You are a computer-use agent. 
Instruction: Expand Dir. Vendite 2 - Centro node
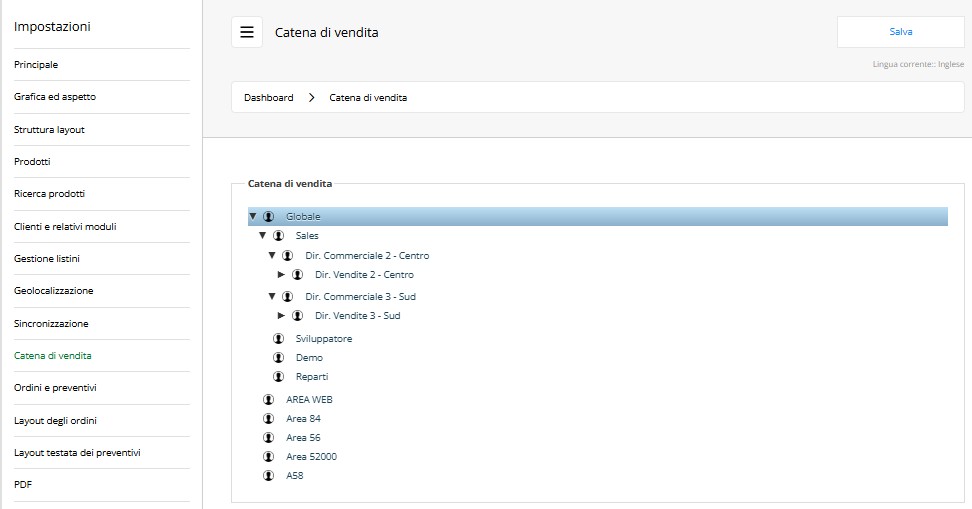pos(281,275)
